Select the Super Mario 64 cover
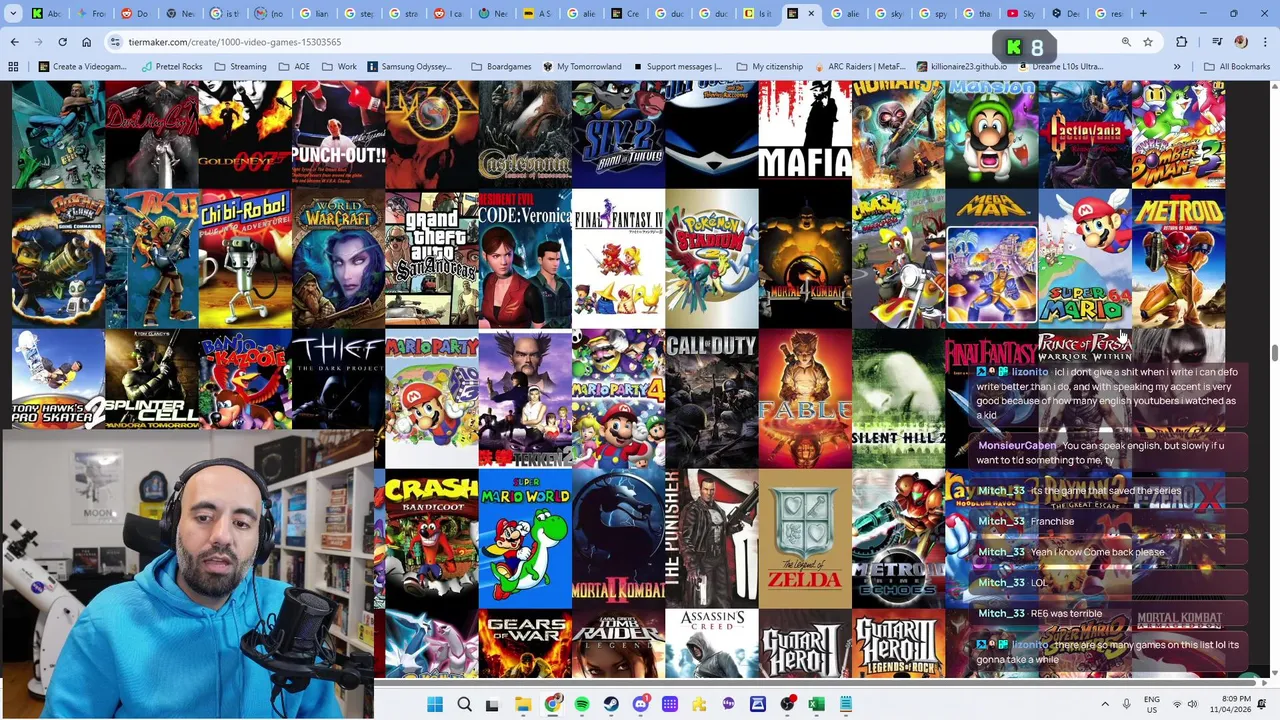 [x=1084, y=259]
